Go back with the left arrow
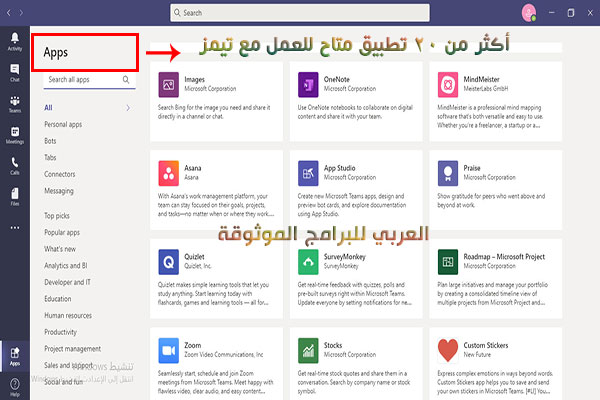Screen dimensions: 600x400 (8, 13)
